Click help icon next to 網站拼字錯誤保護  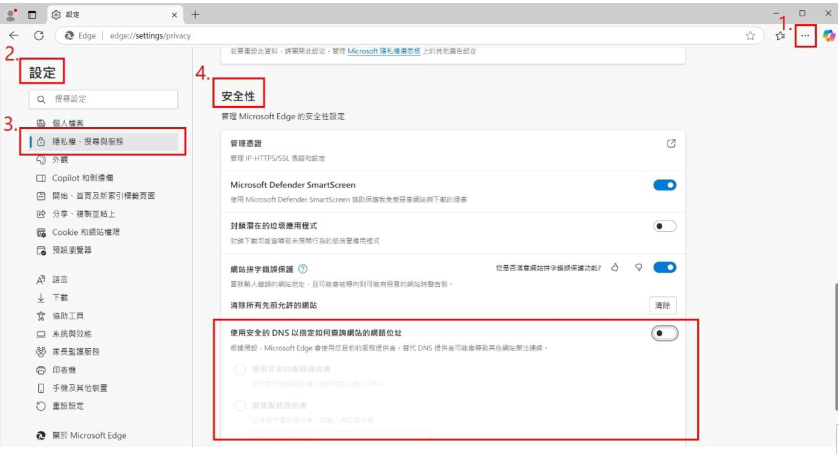click(303, 269)
